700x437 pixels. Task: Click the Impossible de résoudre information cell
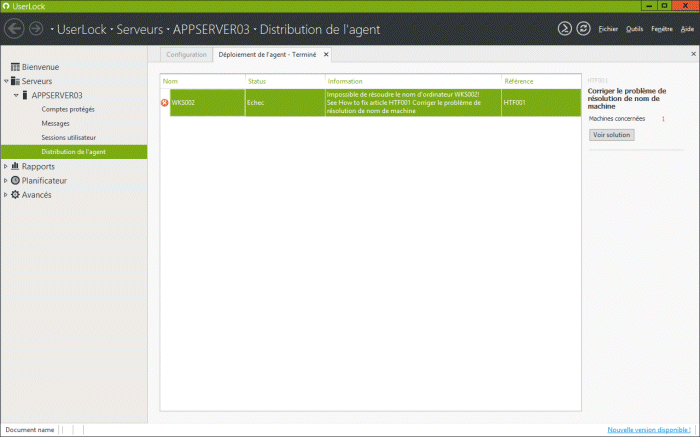413,103
